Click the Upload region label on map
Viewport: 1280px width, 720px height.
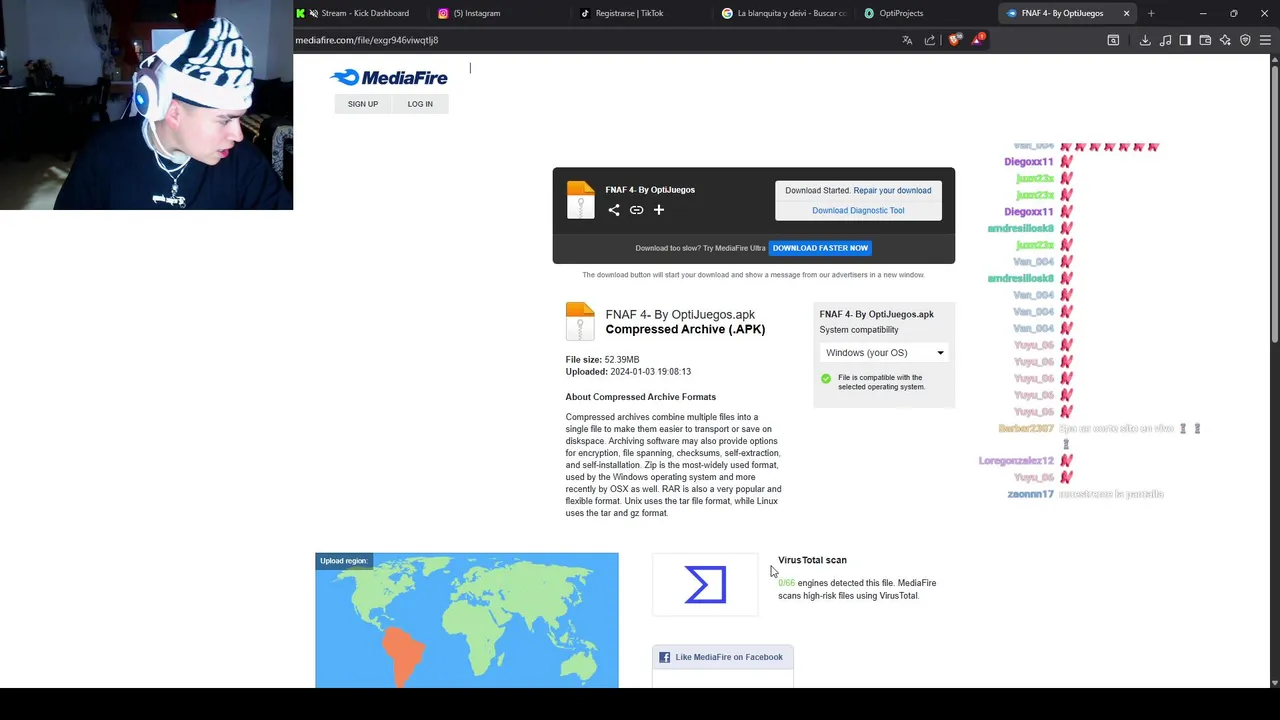coord(344,561)
